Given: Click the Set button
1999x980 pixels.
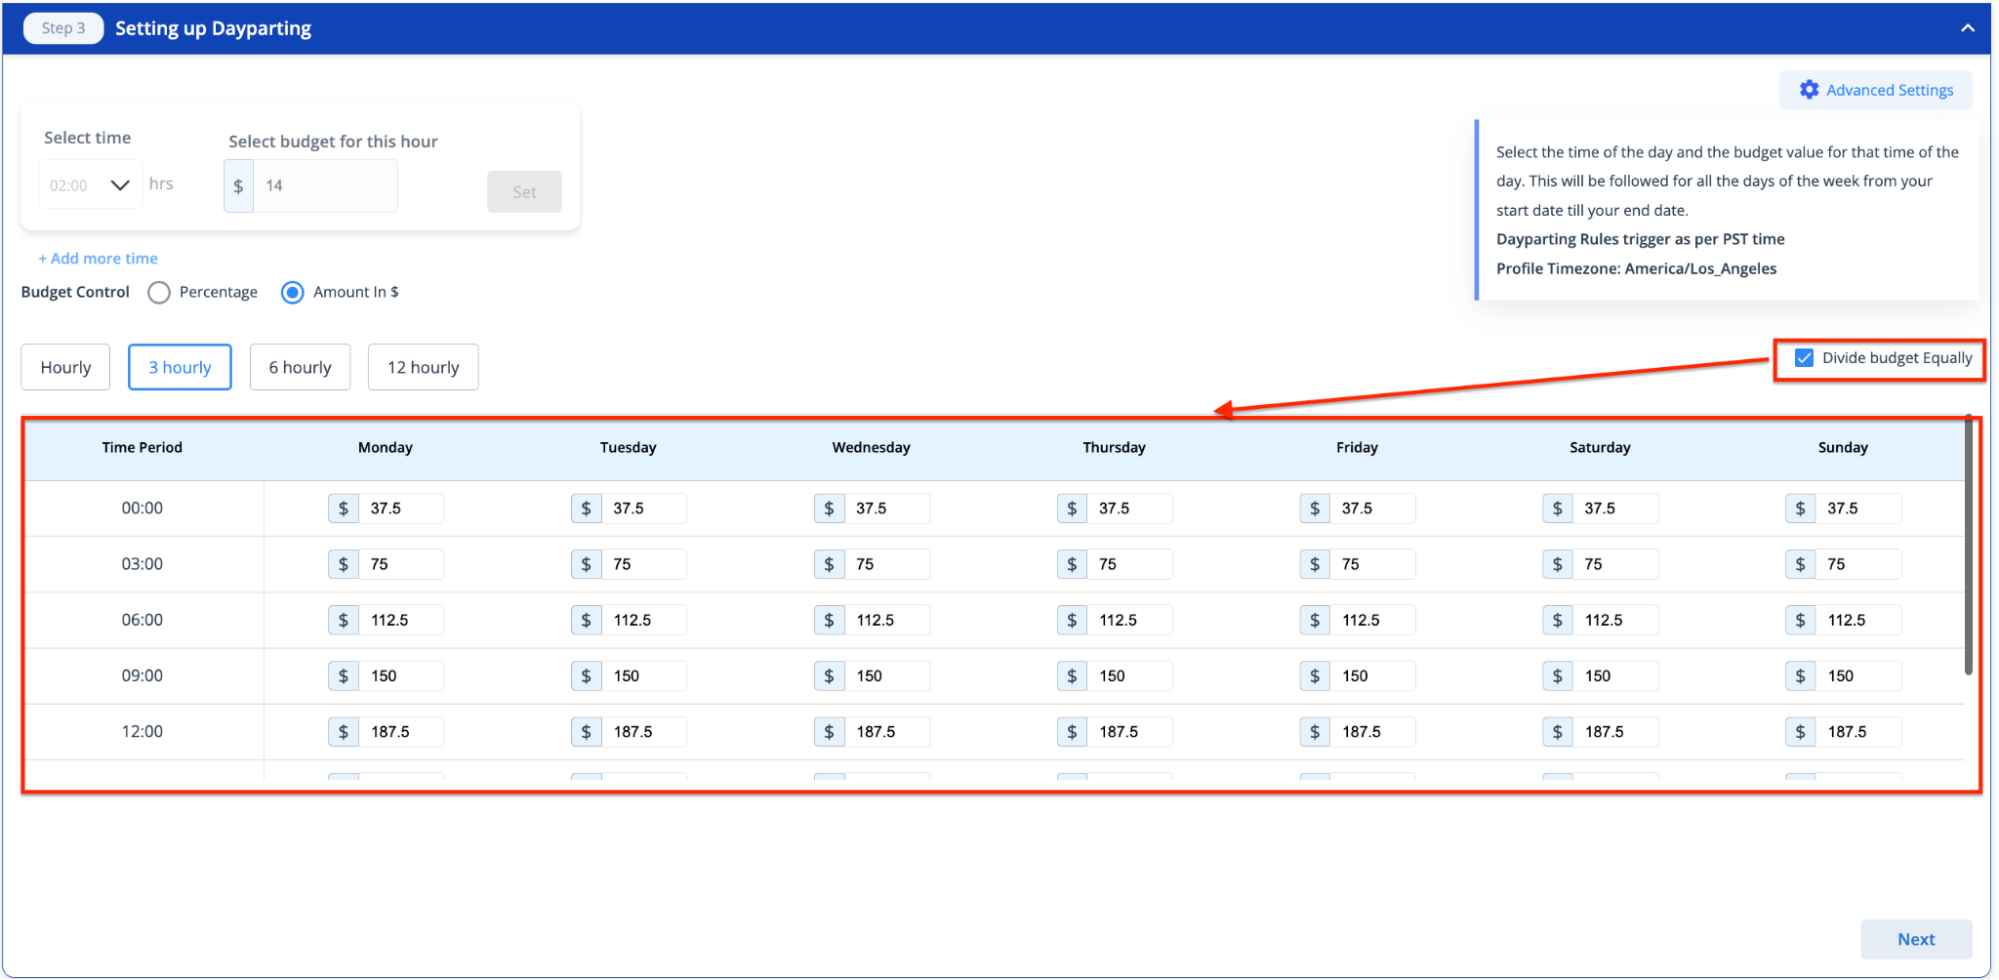Looking at the screenshot, I should point(524,192).
